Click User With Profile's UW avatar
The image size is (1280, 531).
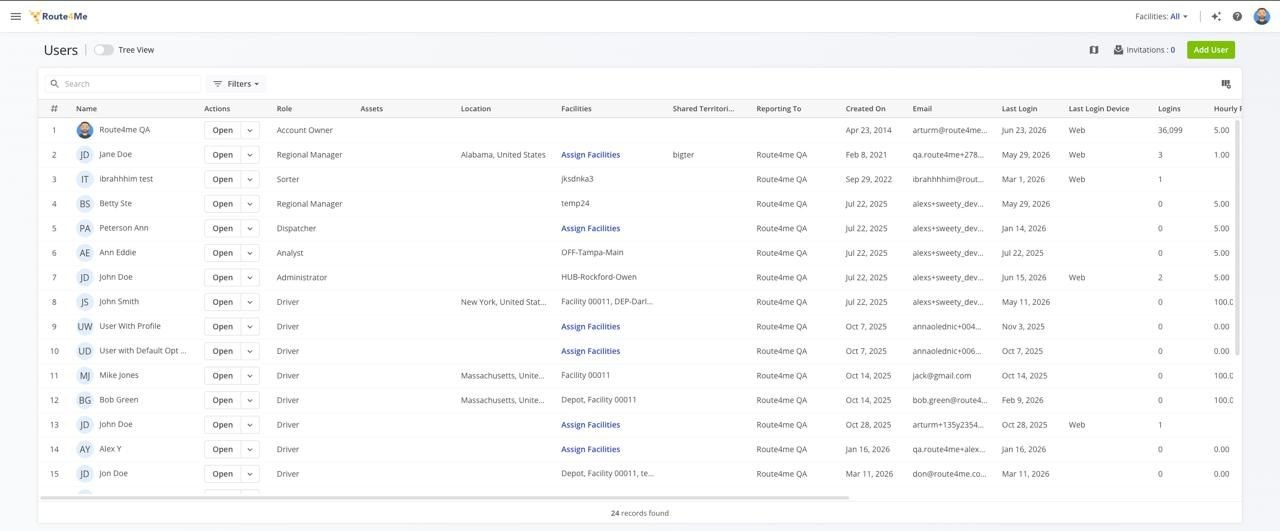pyautogui.click(x=85, y=326)
